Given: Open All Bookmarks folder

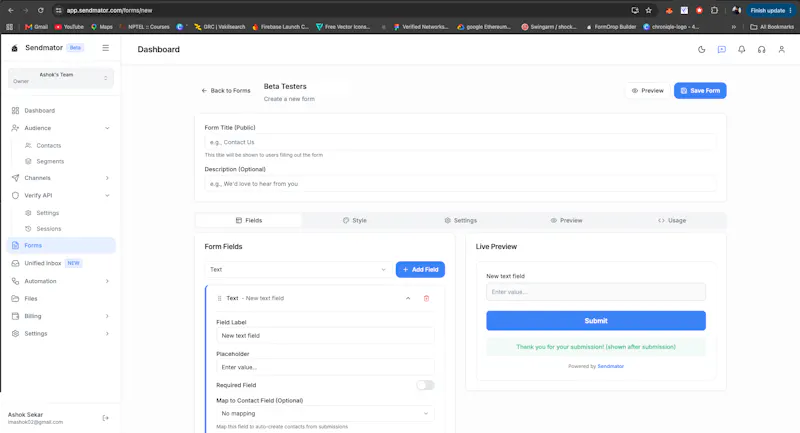Looking at the screenshot, I should 771,27.
